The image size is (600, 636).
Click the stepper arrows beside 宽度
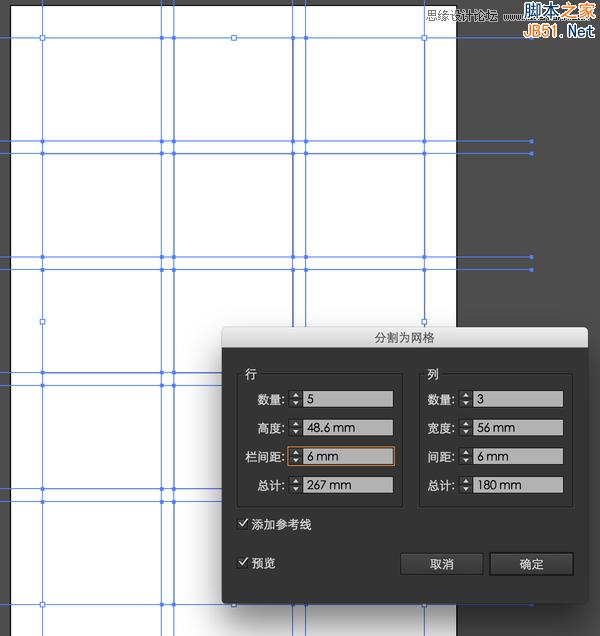coord(466,428)
